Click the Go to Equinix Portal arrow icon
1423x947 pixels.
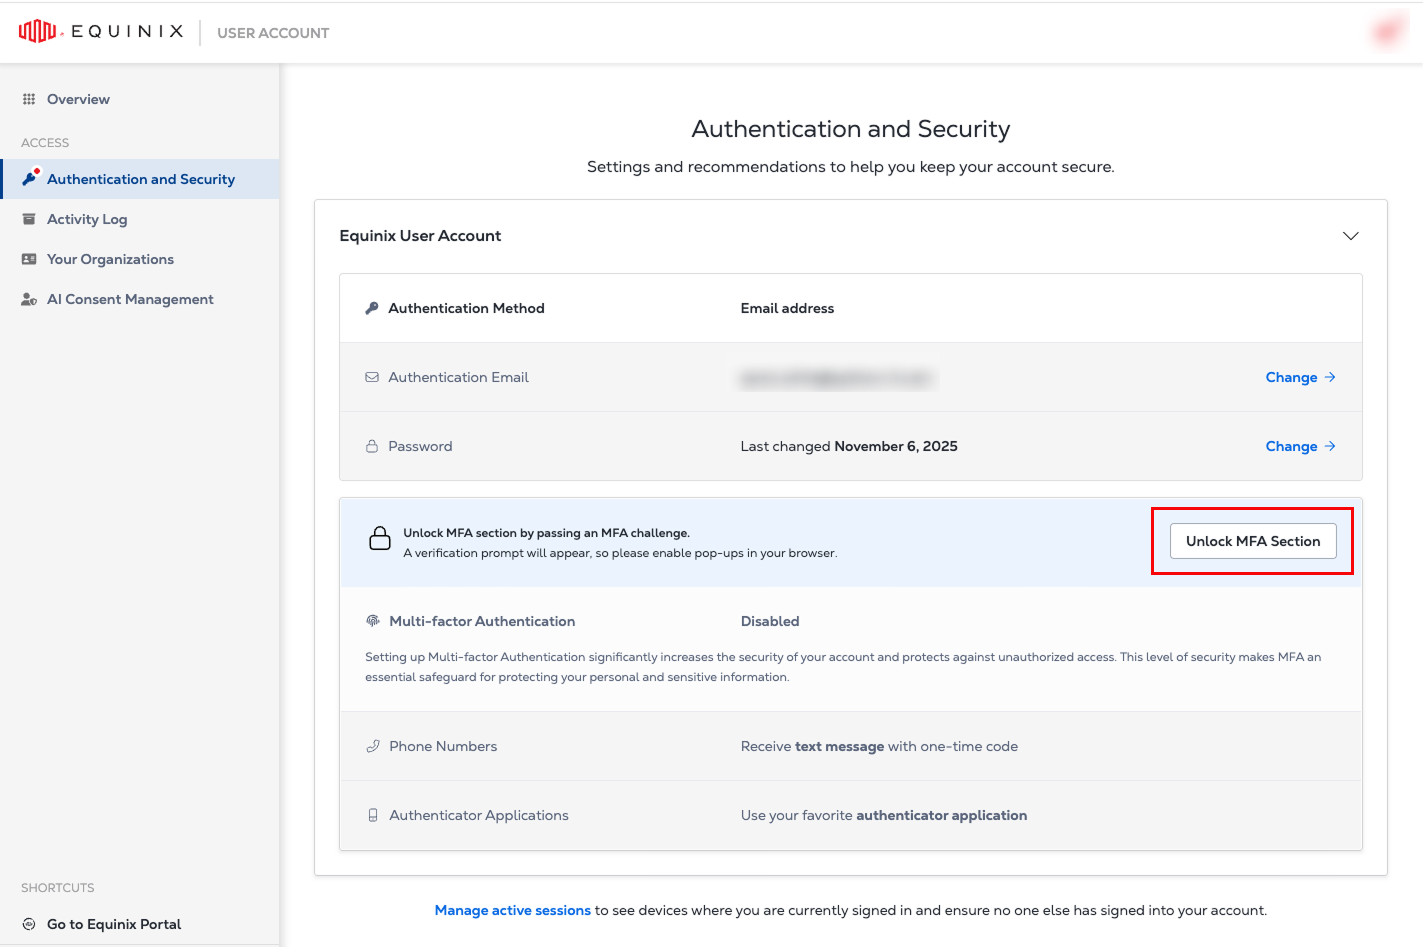tap(29, 924)
